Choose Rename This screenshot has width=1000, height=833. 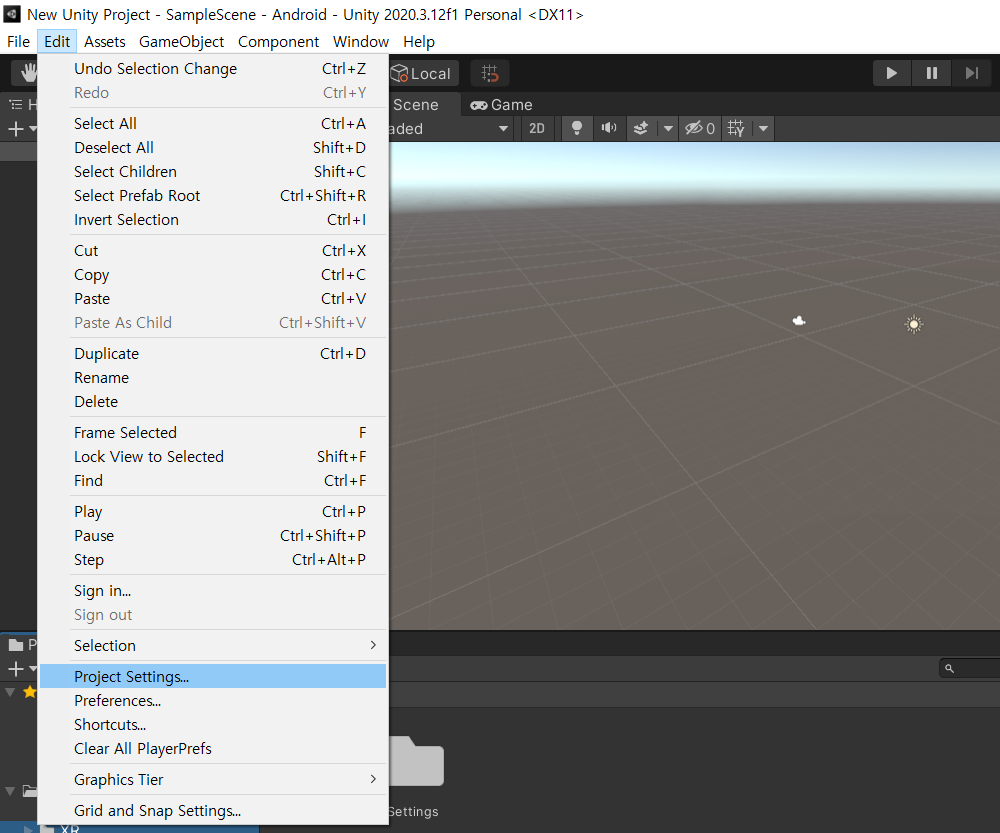pos(213,378)
